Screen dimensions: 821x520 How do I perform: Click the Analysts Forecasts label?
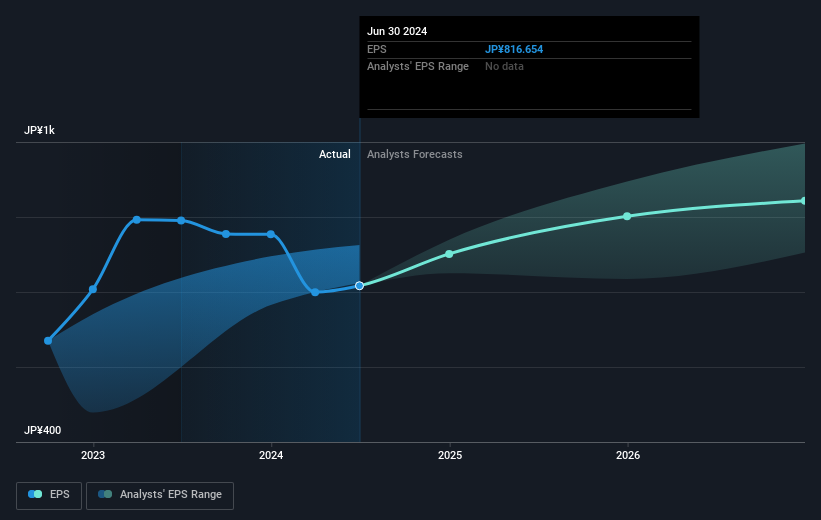pos(415,154)
